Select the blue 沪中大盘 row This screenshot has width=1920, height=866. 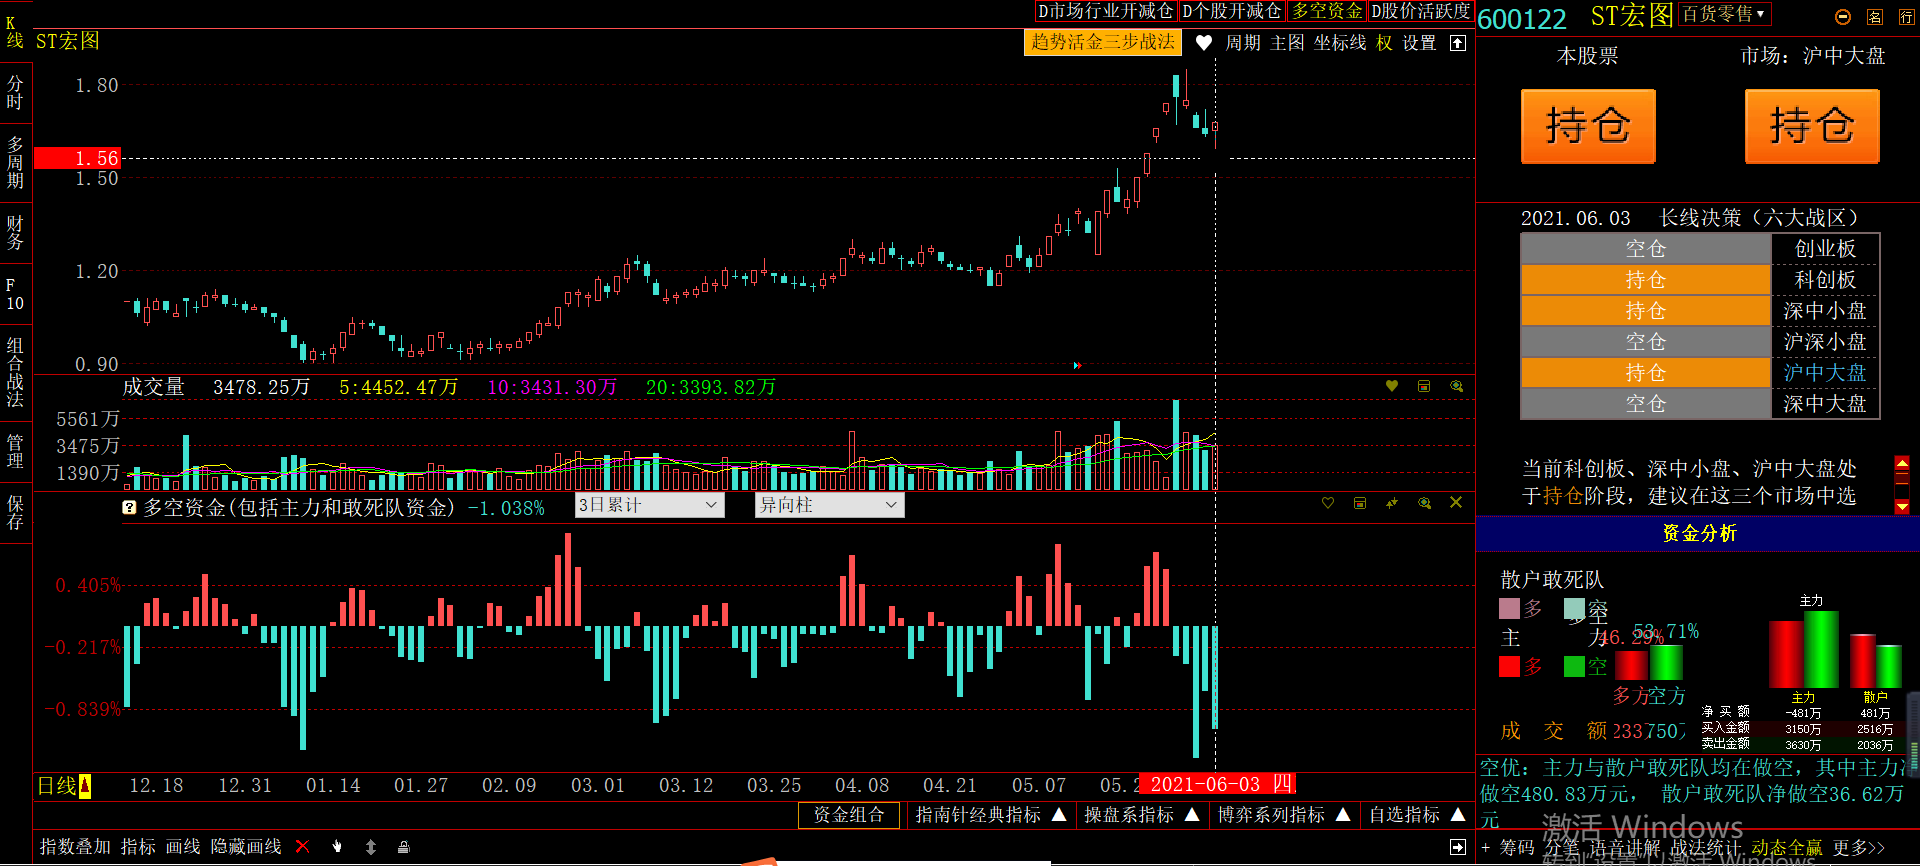click(x=1700, y=372)
